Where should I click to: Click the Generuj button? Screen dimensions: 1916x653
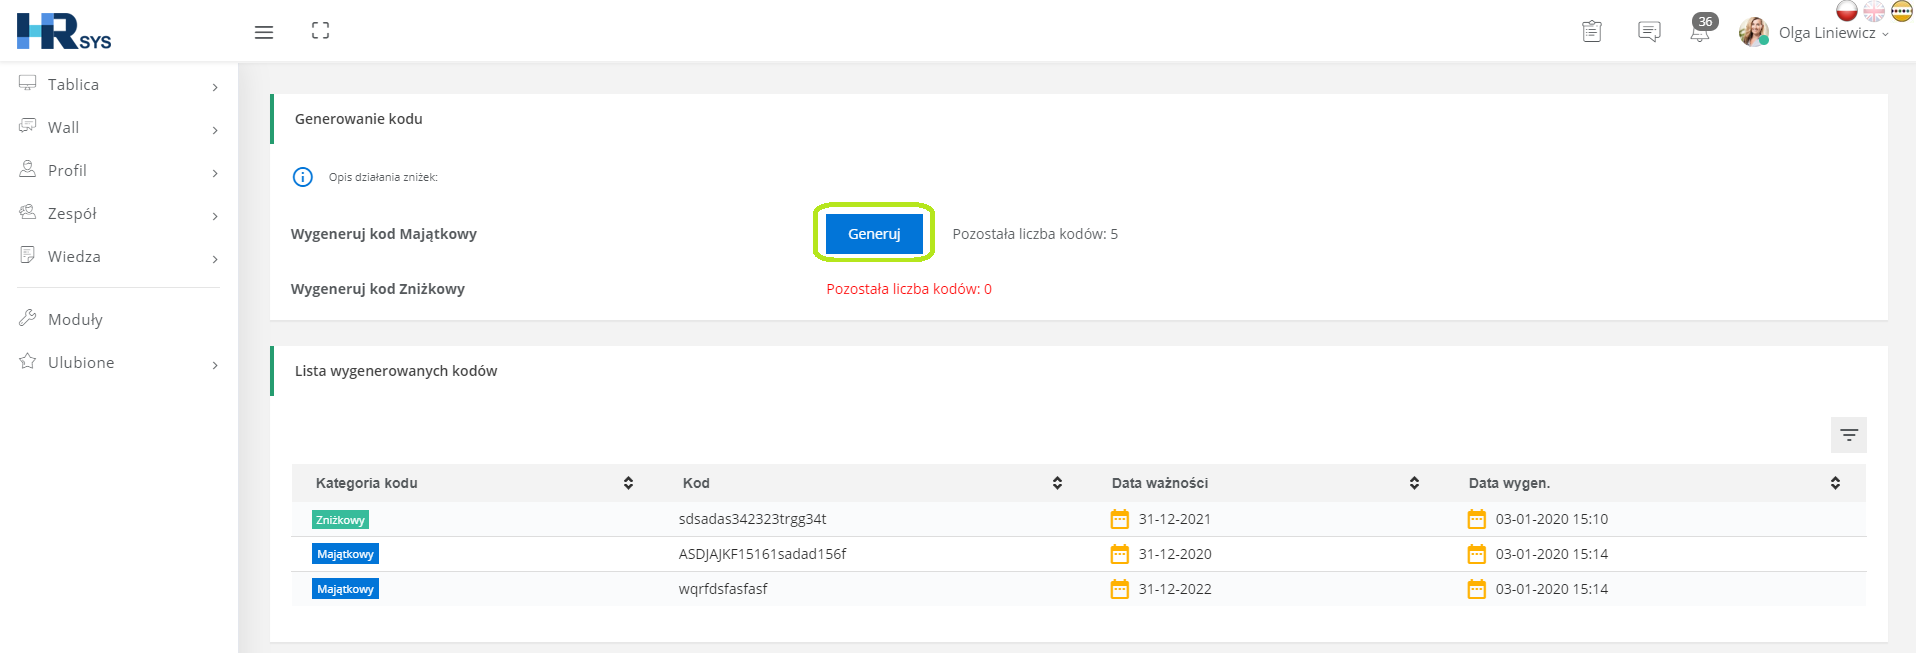tap(874, 234)
